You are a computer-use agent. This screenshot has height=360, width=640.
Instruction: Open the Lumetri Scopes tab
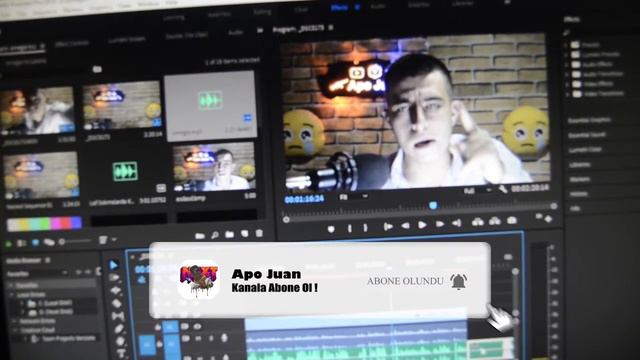click(x=127, y=40)
